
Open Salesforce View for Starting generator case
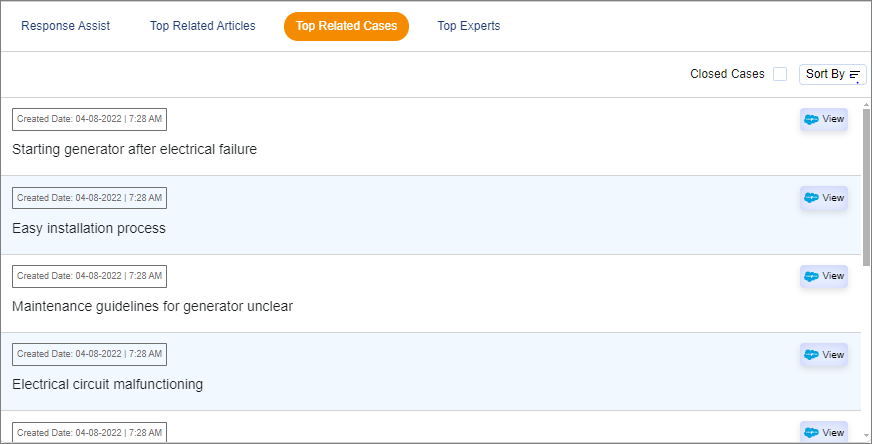click(824, 119)
